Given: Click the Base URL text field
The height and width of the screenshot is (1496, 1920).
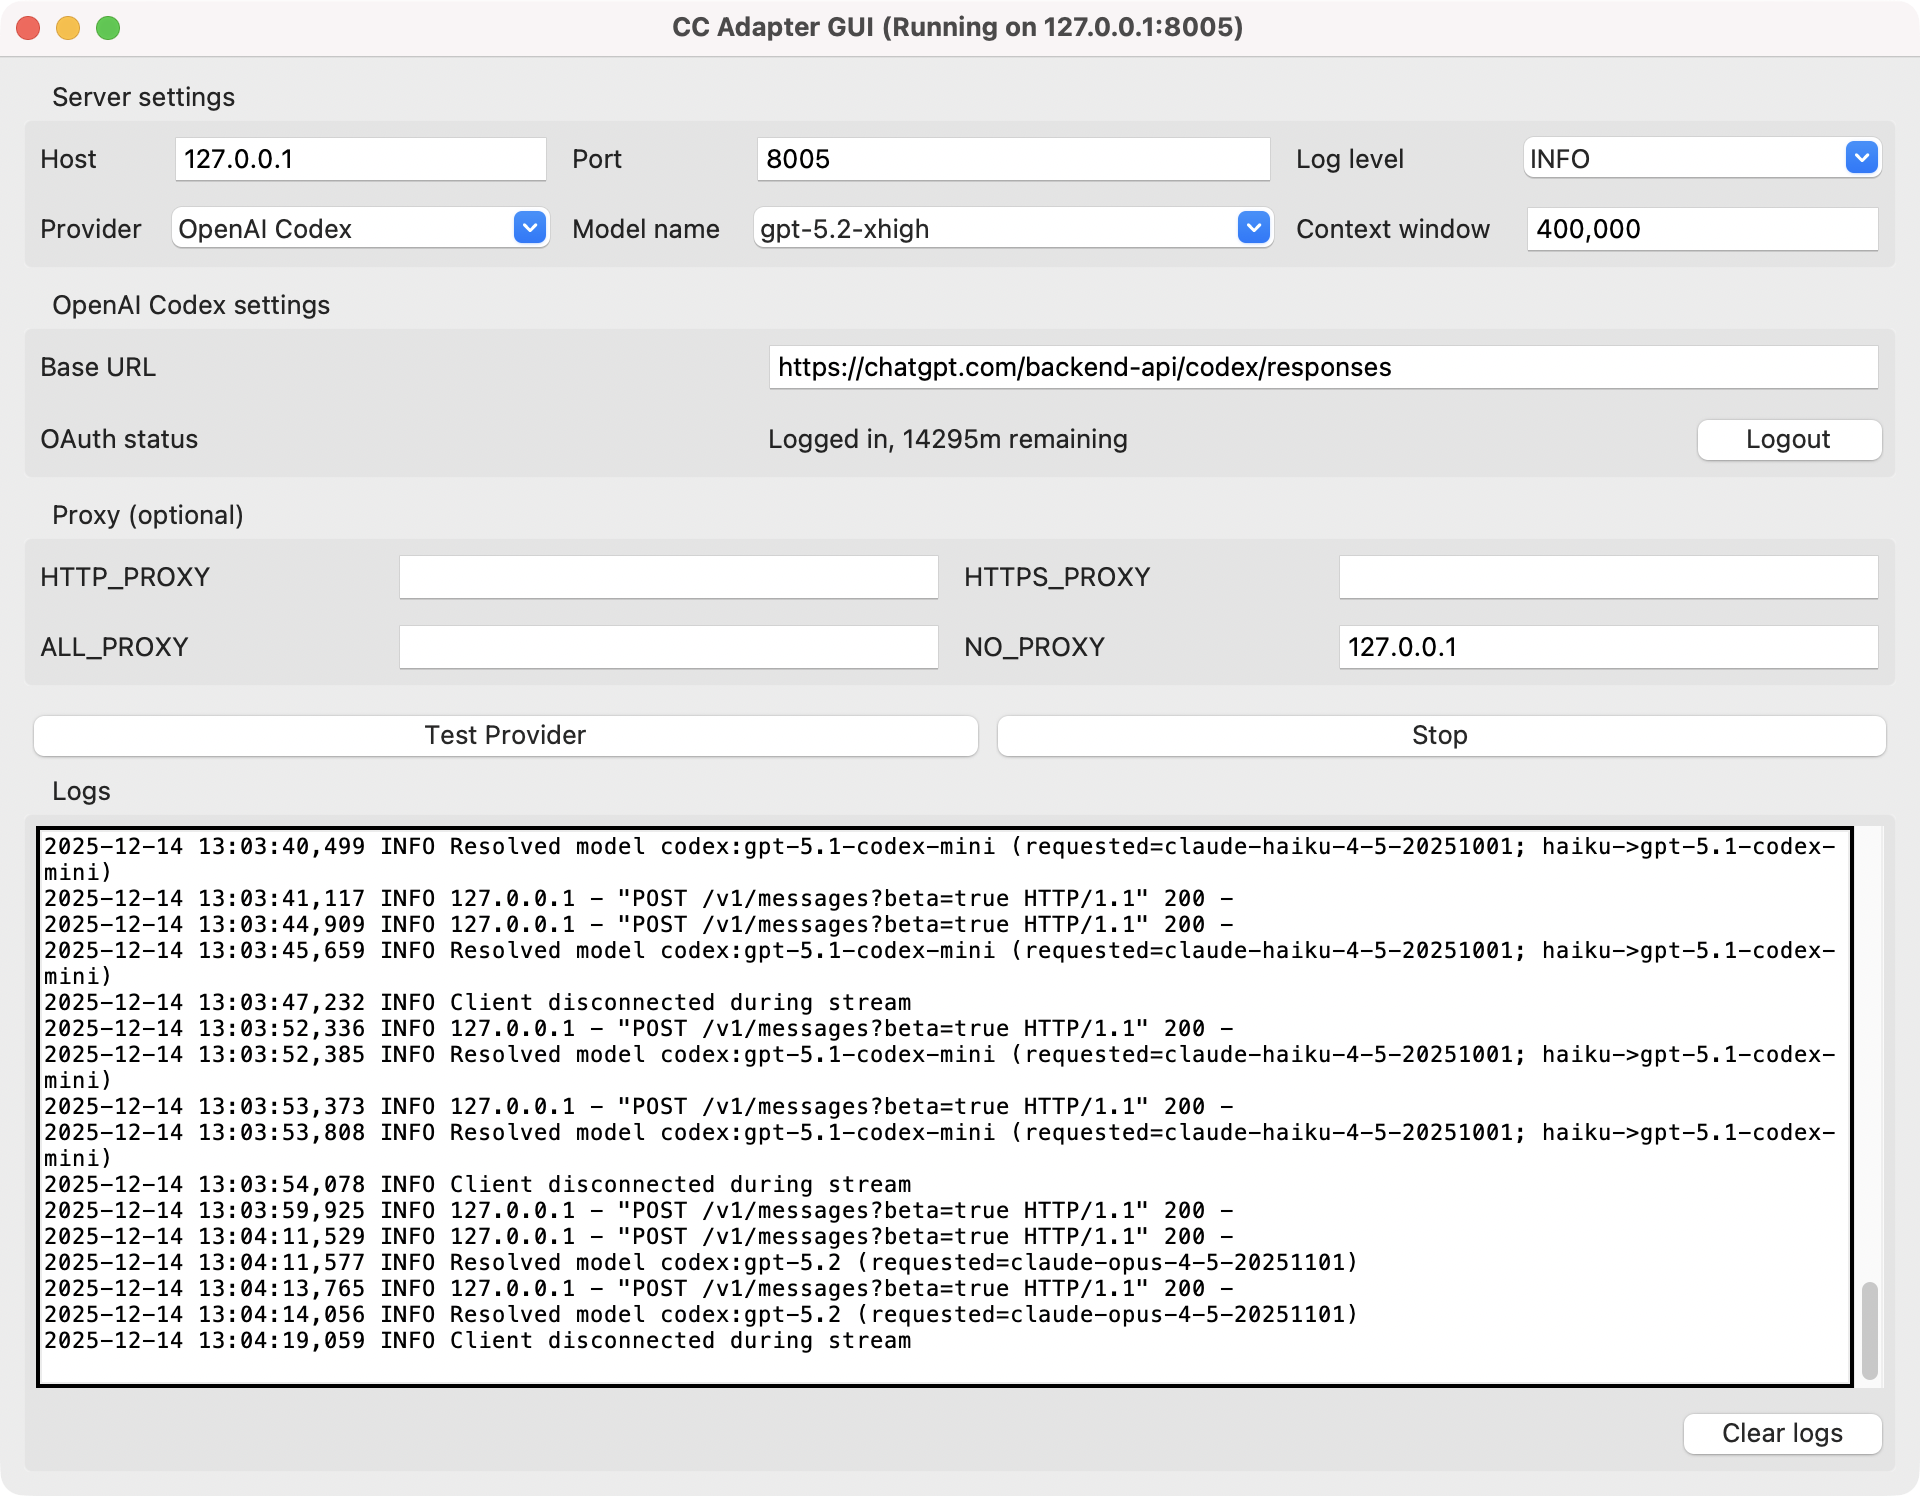Looking at the screenshot, I should coord(1324,367).
